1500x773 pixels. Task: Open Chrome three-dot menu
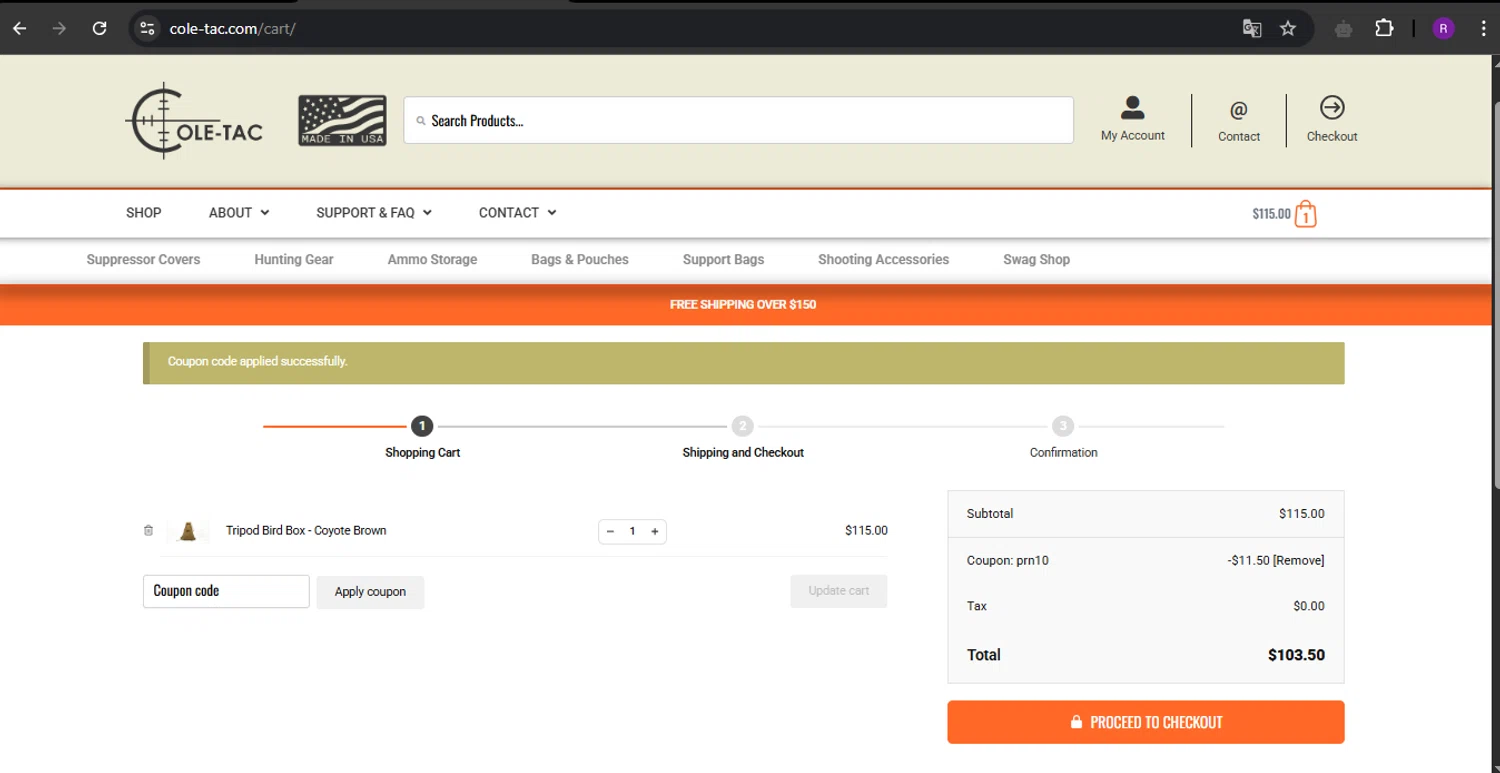click(1483, 28)
